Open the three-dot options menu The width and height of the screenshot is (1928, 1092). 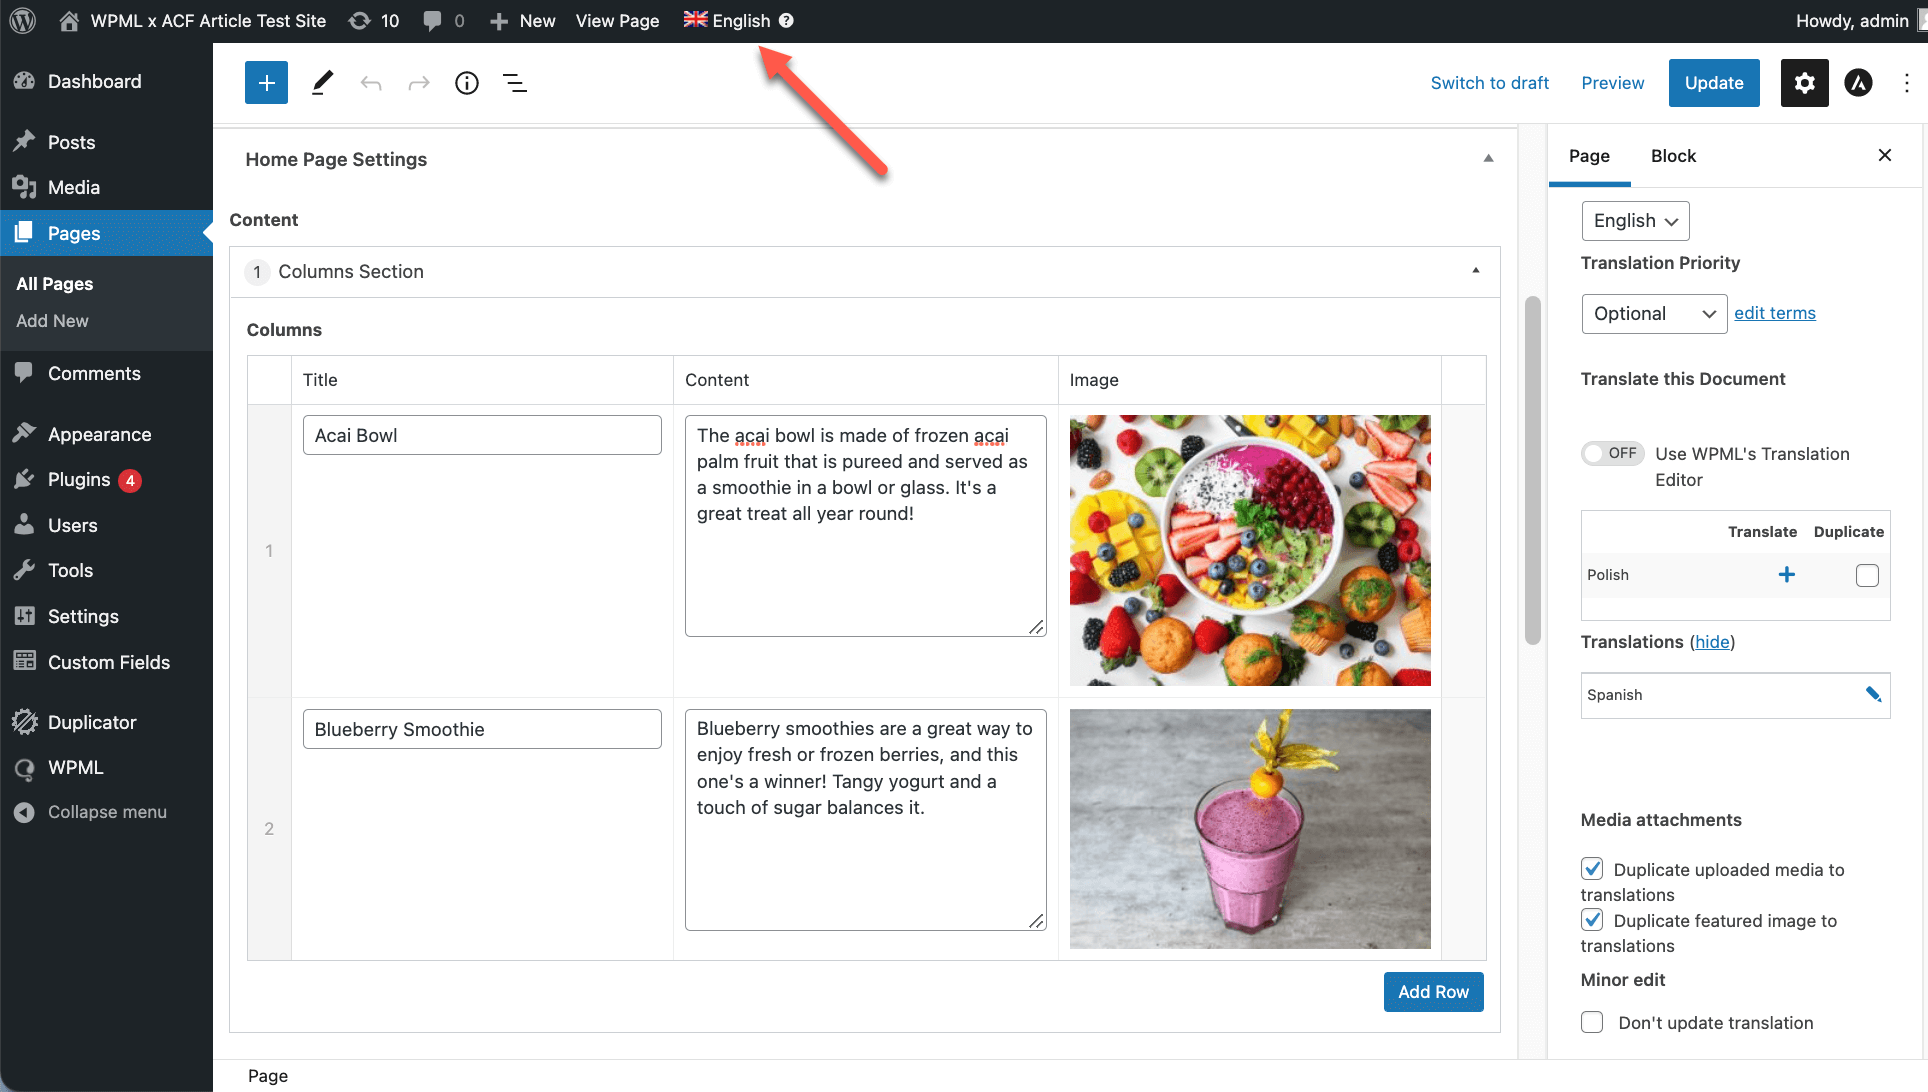1907,83
